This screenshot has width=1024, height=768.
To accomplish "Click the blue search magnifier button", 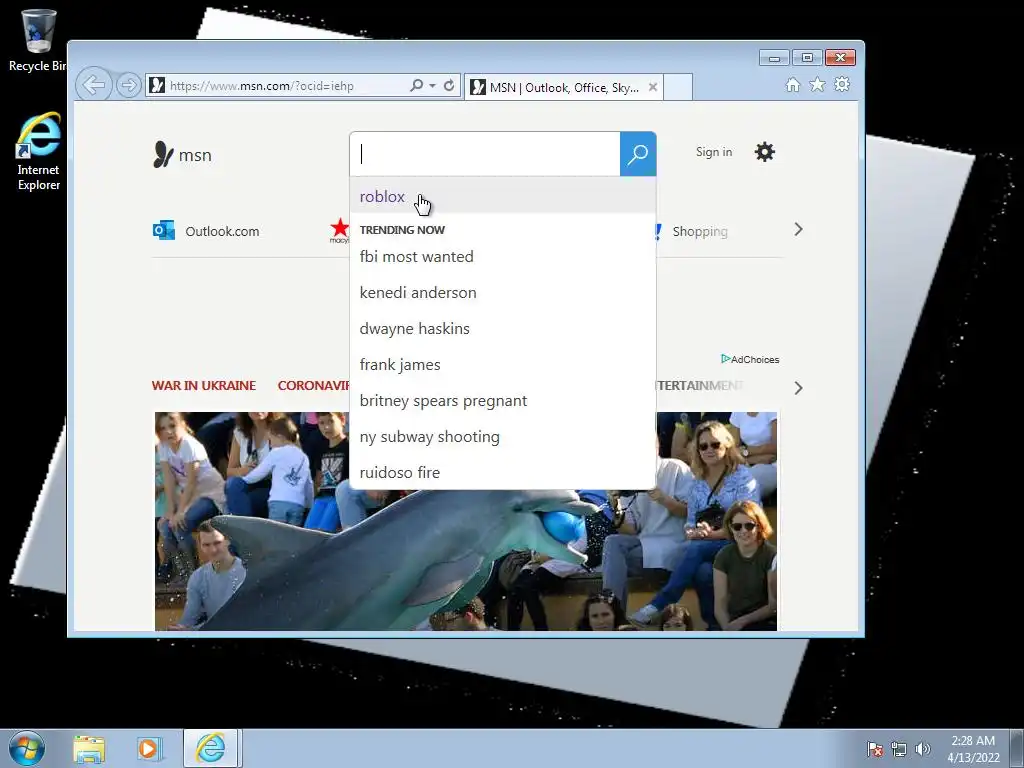I will tap(638, 154).
